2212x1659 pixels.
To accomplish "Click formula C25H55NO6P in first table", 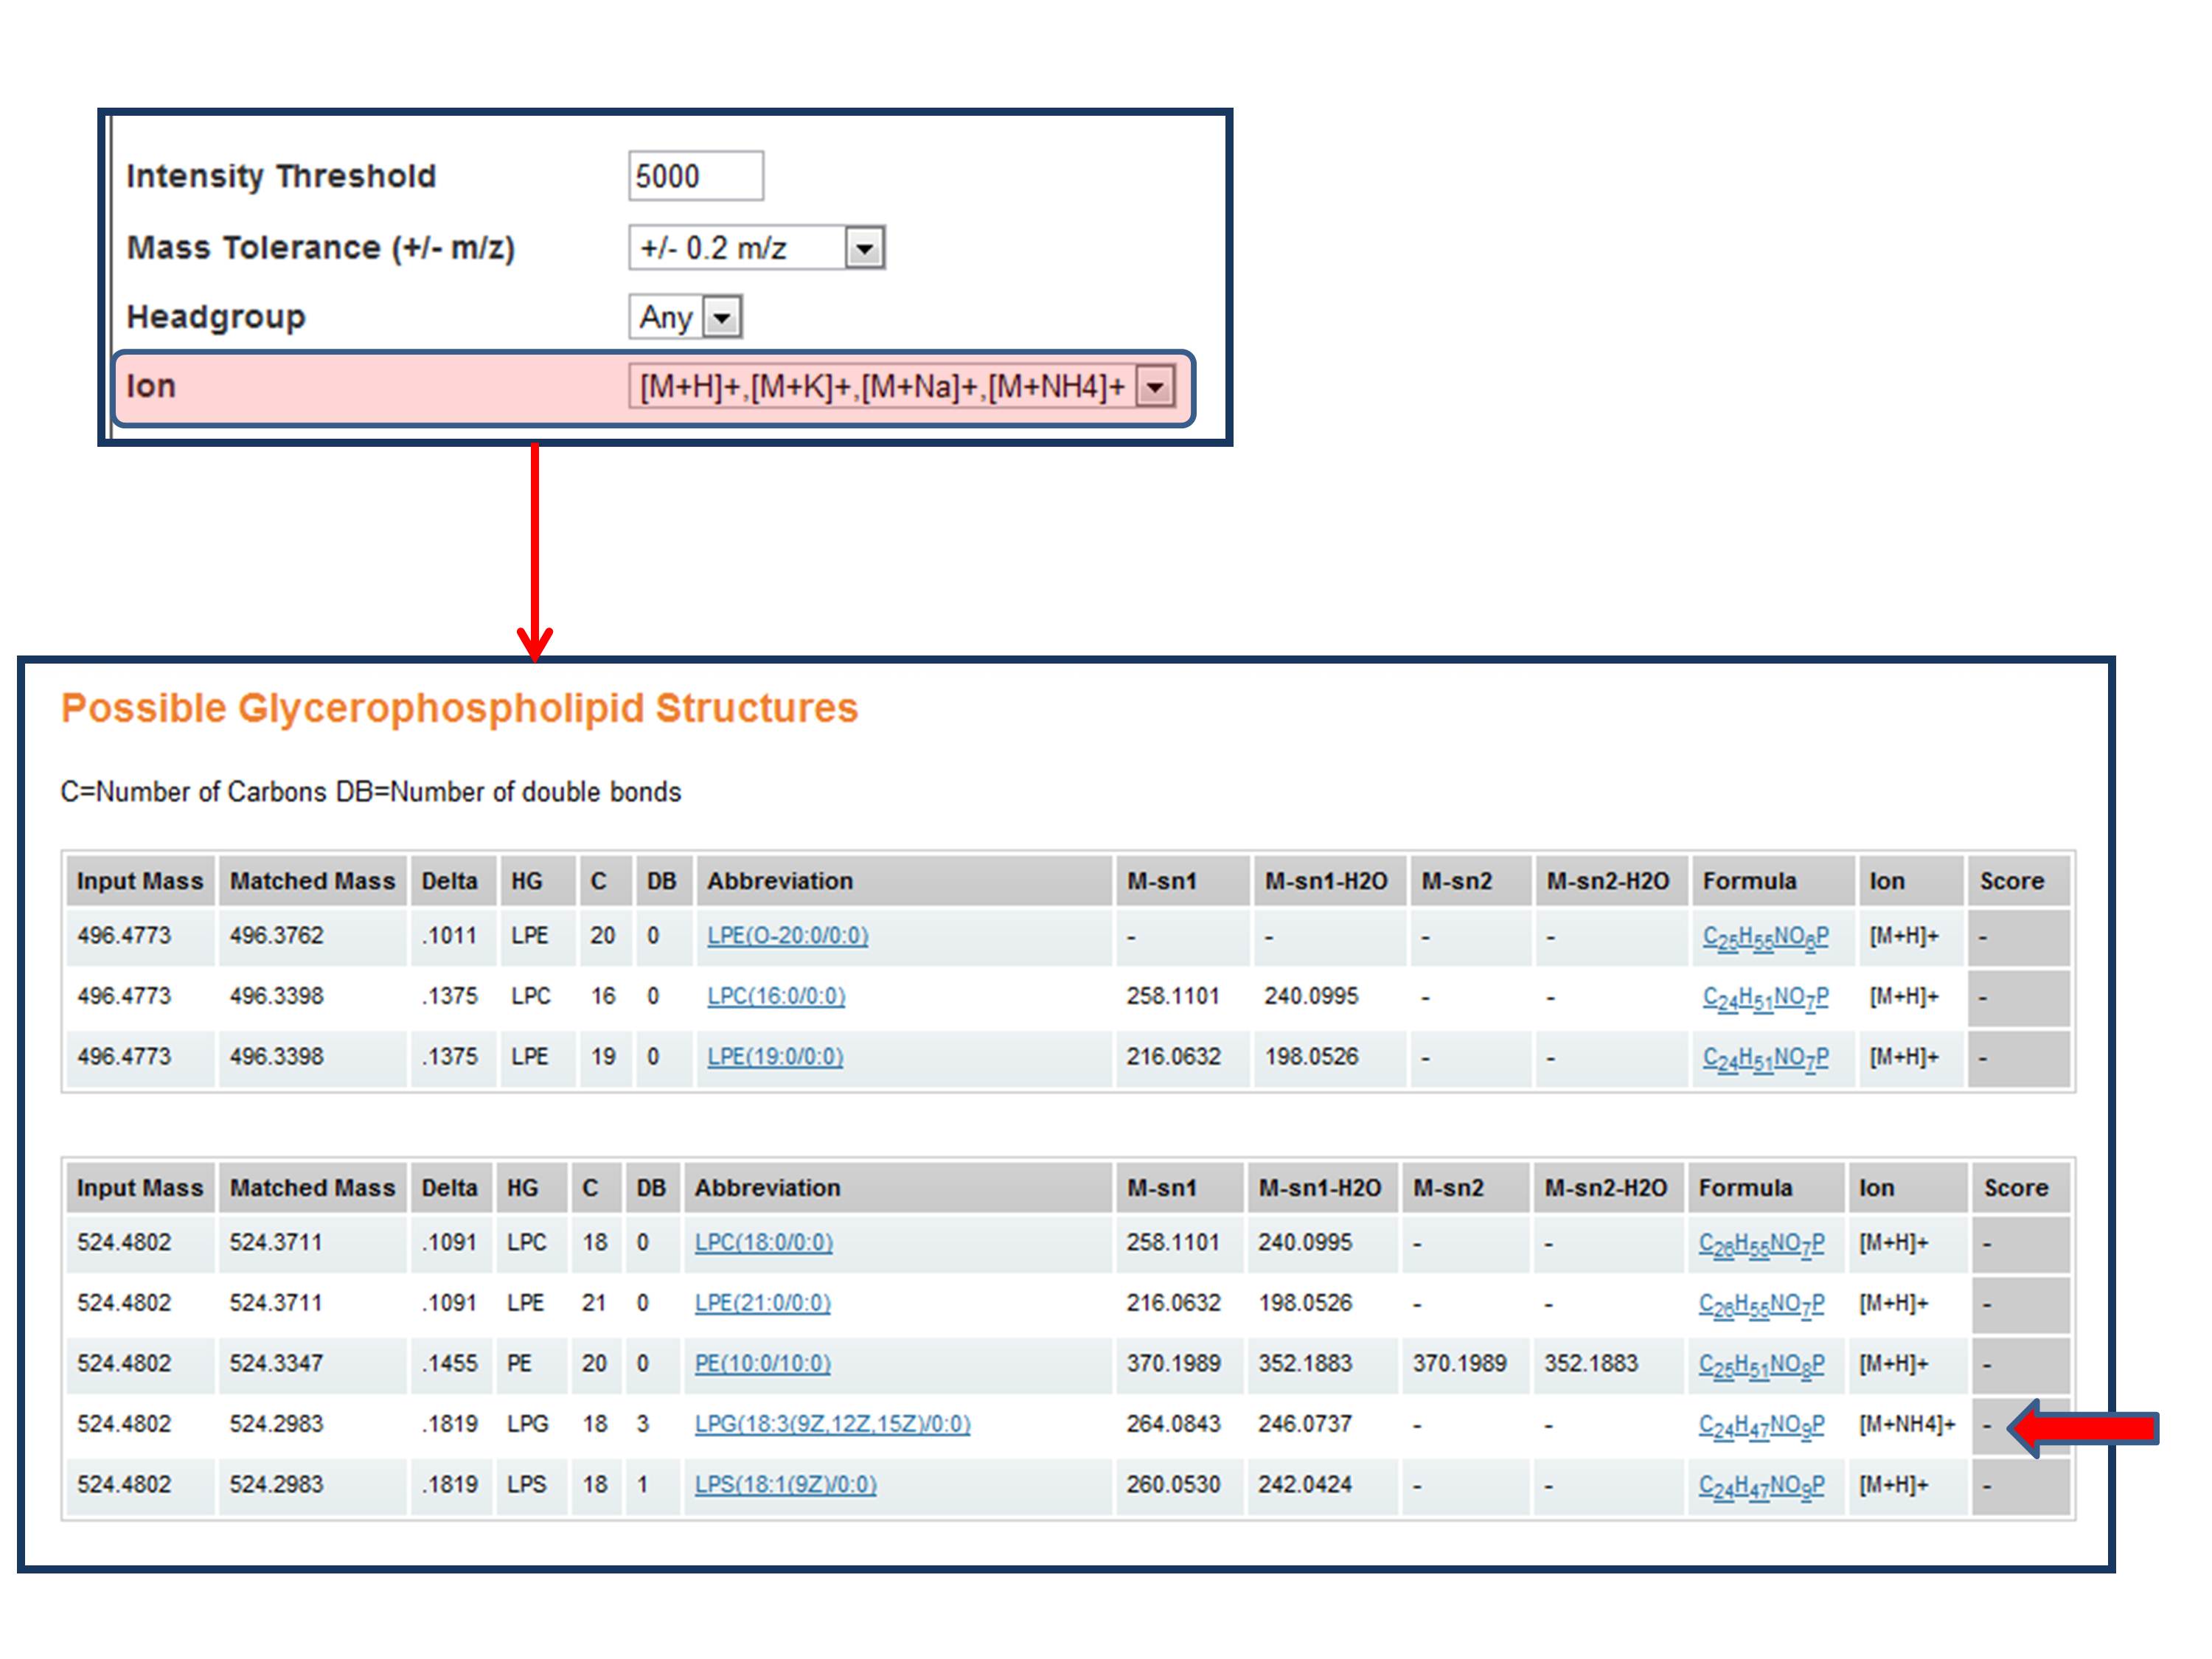I will pos(1765,937).
